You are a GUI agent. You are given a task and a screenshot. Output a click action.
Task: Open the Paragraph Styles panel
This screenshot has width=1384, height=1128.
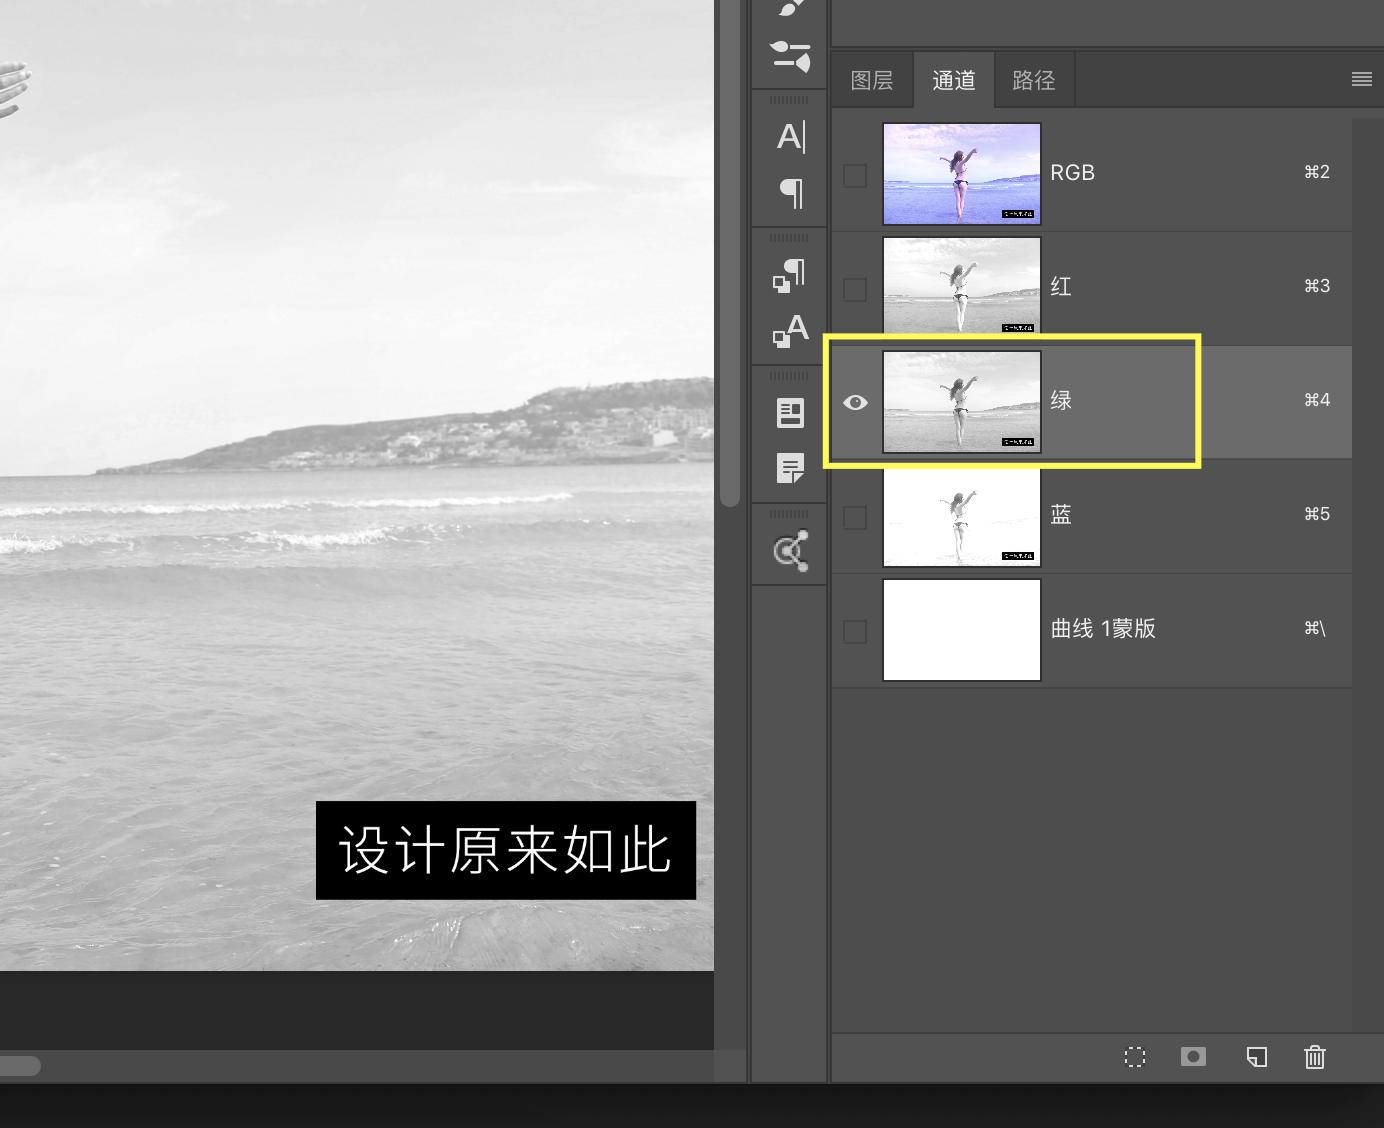click(789, 275)
